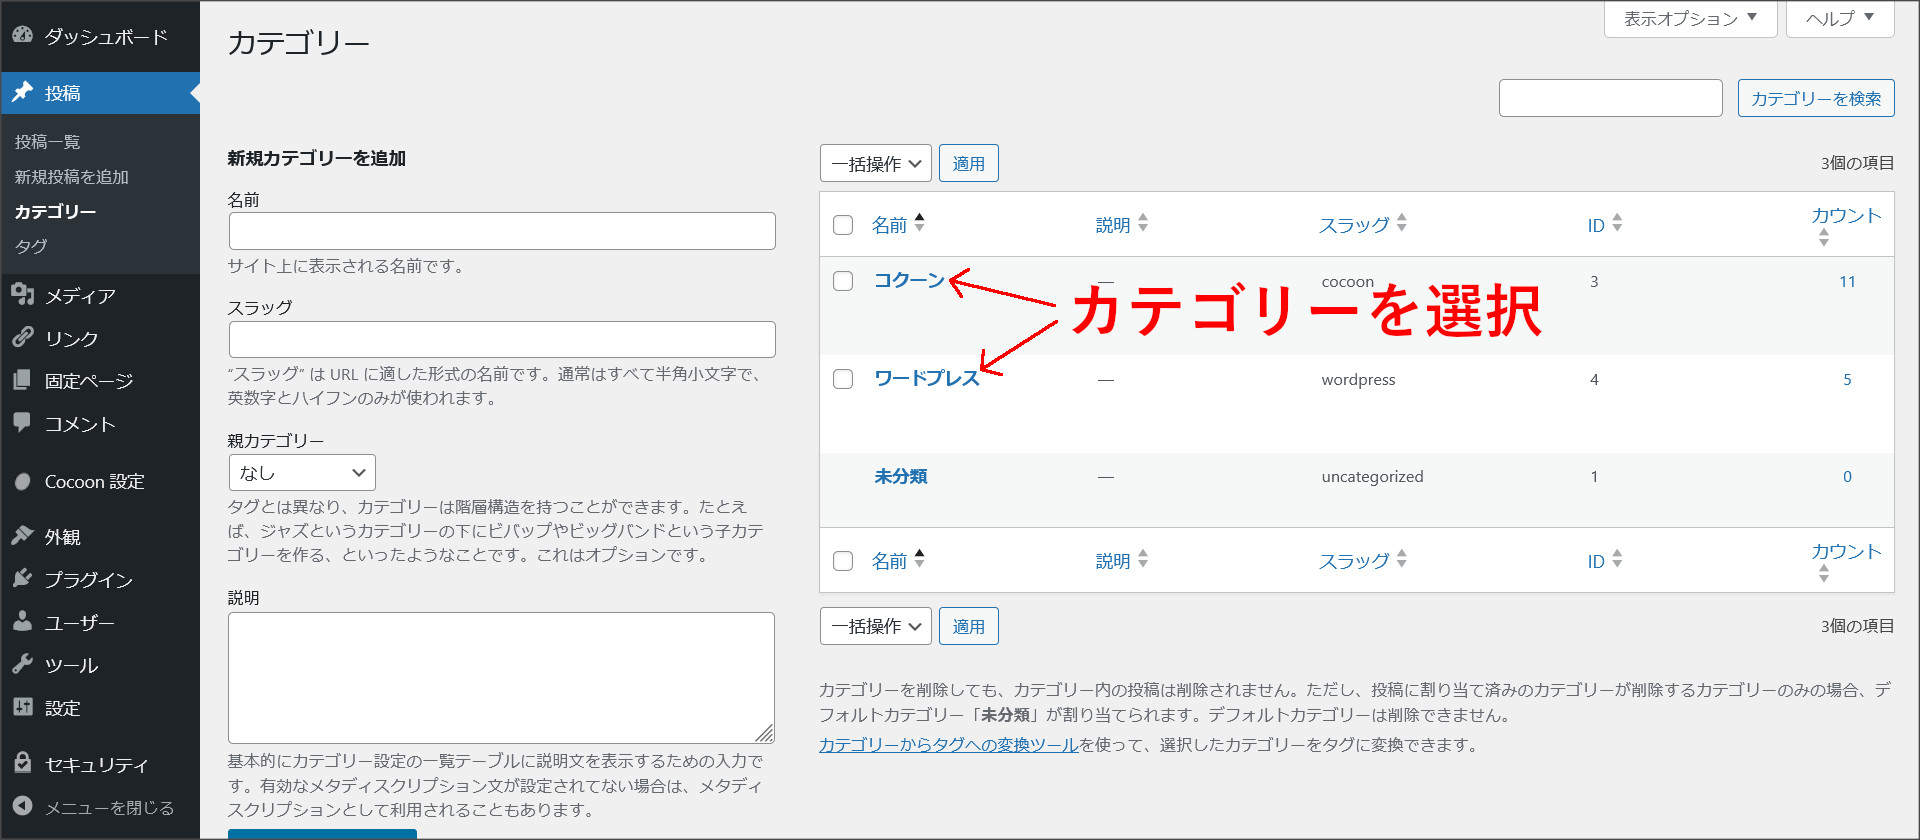Click the Media icon beside メディア

click(23, 294)
